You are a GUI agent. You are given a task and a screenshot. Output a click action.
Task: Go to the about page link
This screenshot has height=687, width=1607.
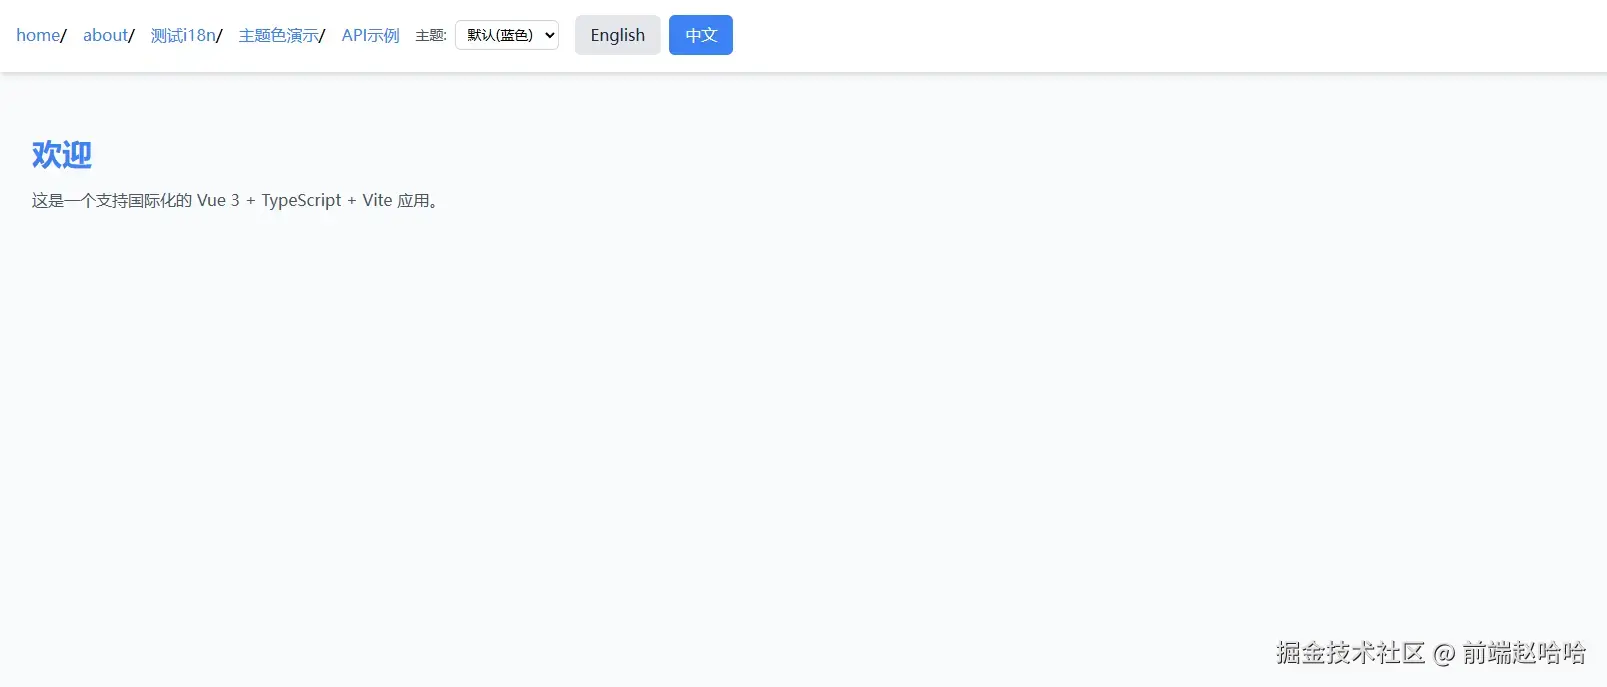click(x=106, y=35)
